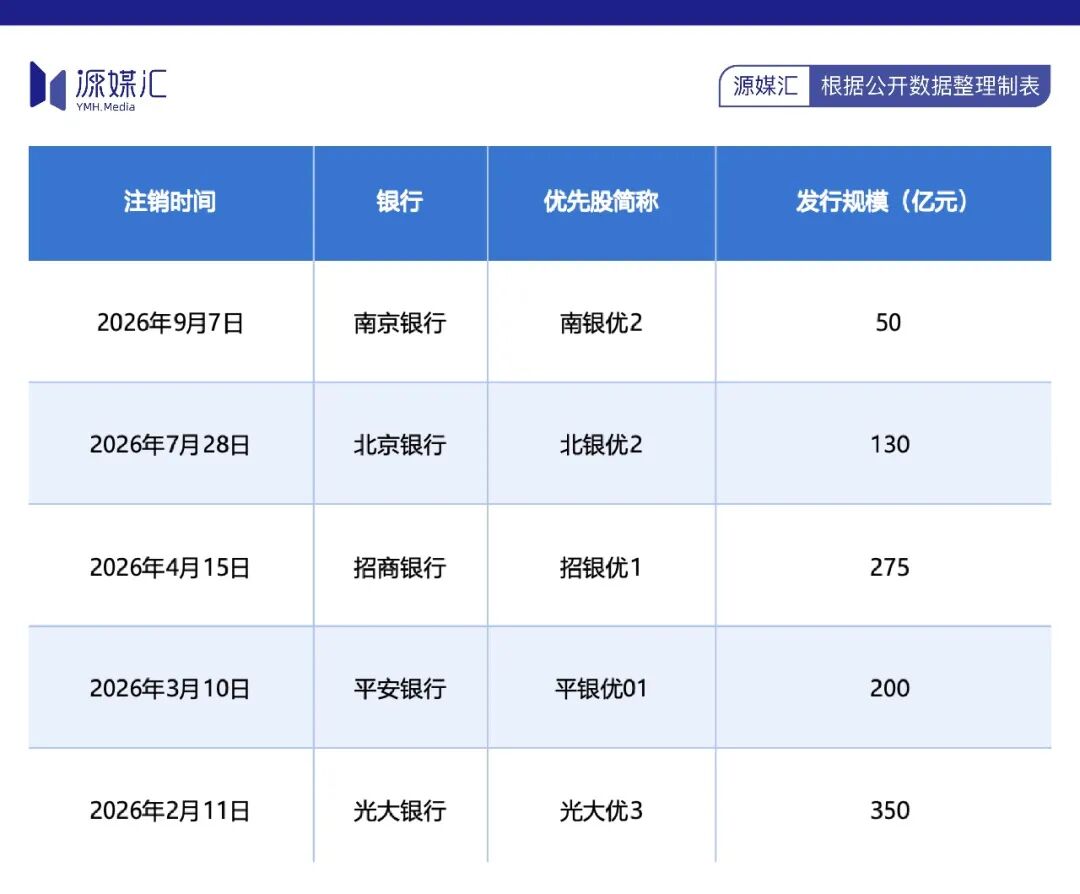Viewport: 1080px width, 894px height.
Task: Click the YMH.Media text under logo
Action: [x=105, y=107]
